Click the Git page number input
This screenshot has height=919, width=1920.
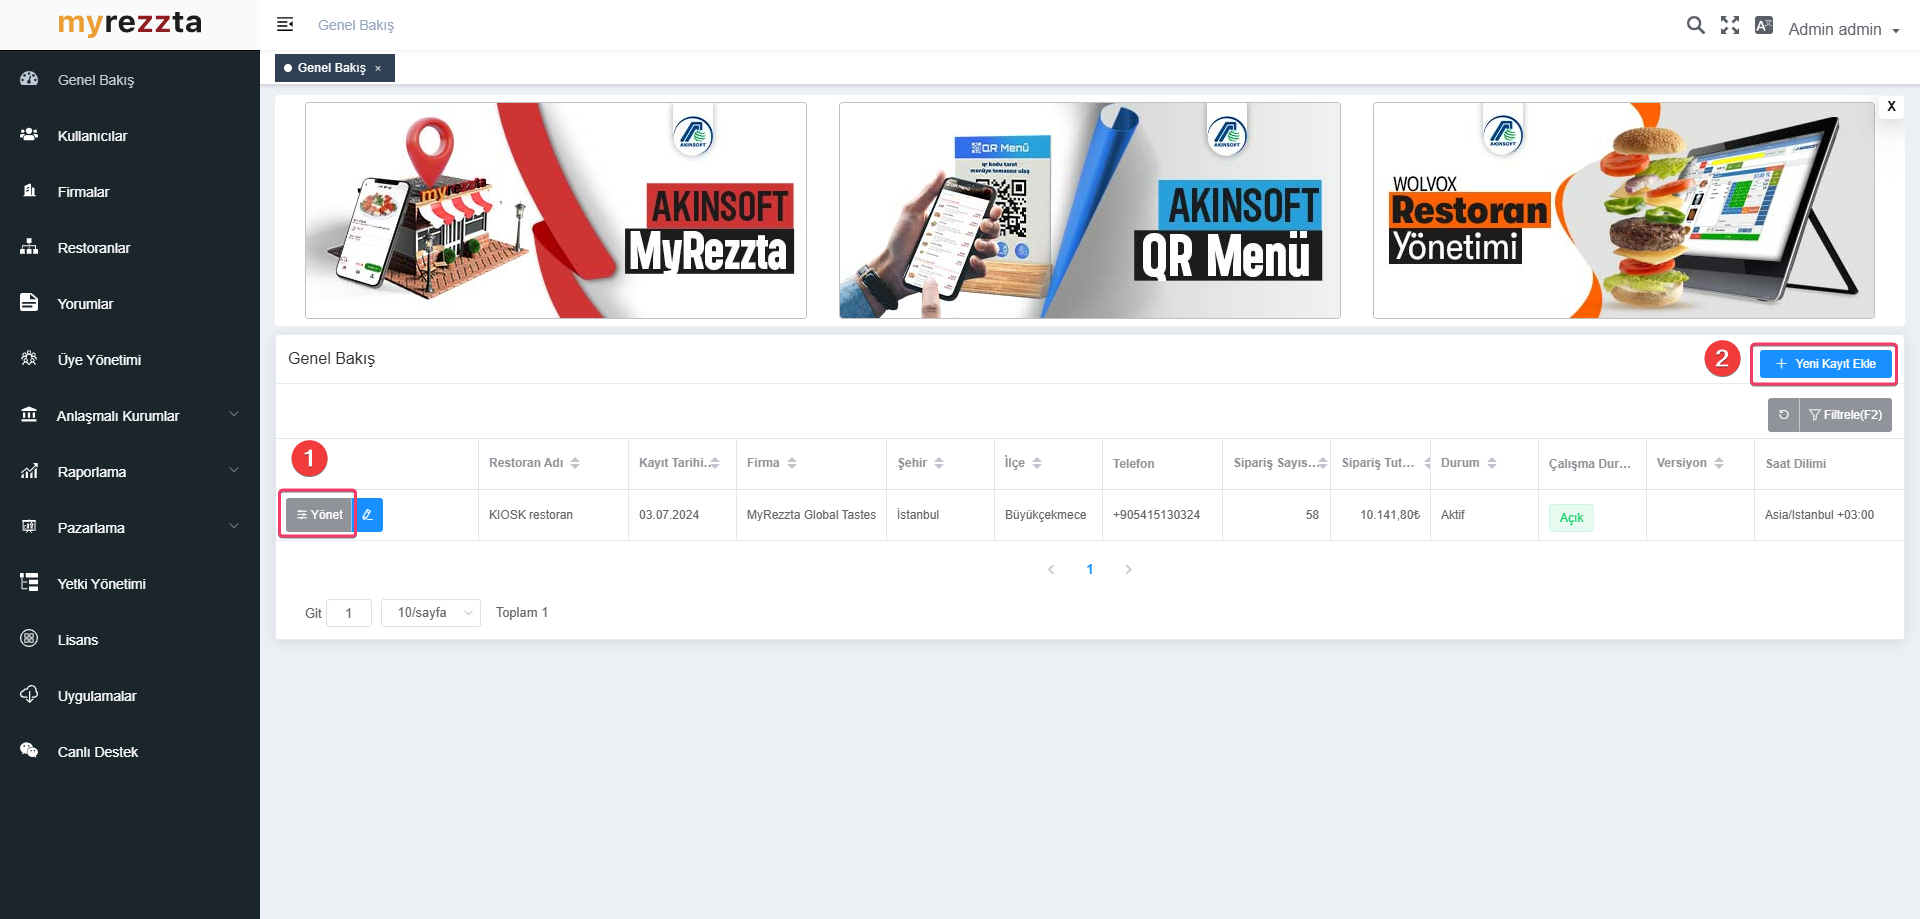349,613
